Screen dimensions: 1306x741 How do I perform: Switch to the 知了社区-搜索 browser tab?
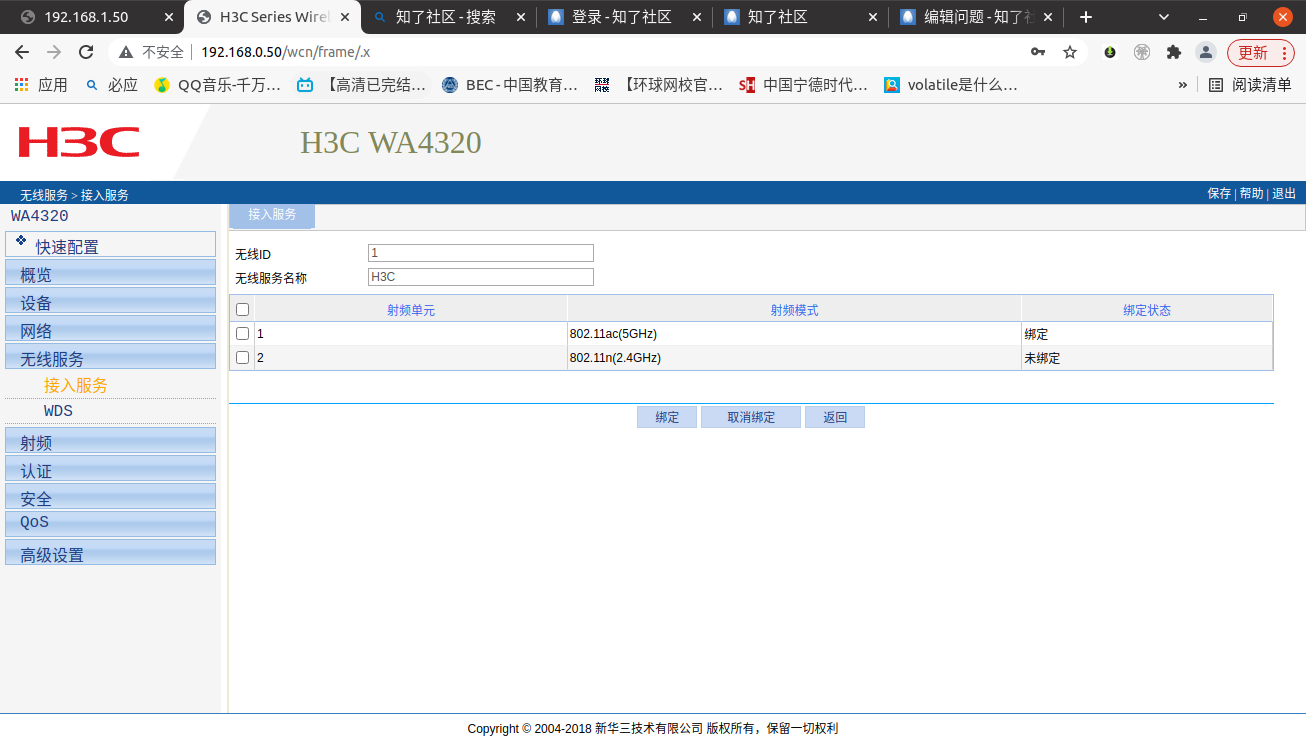tap(446, 17)
